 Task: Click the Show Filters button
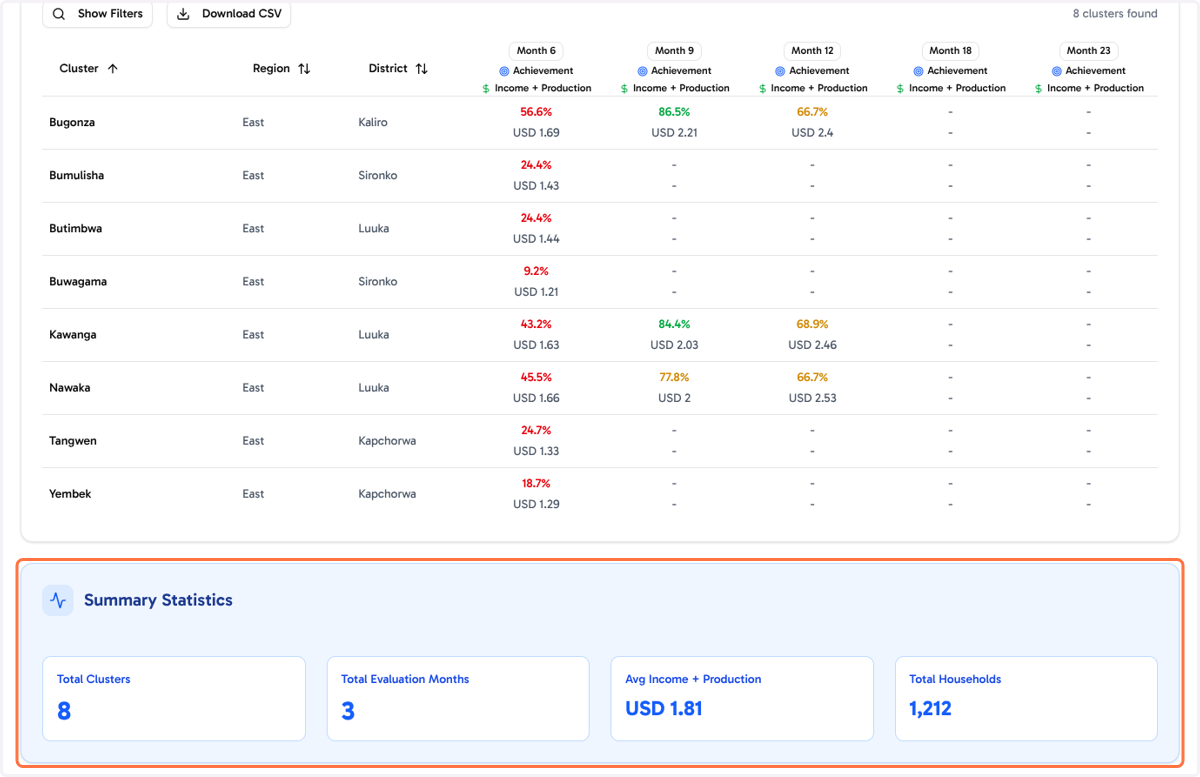(x=97, y=14)
